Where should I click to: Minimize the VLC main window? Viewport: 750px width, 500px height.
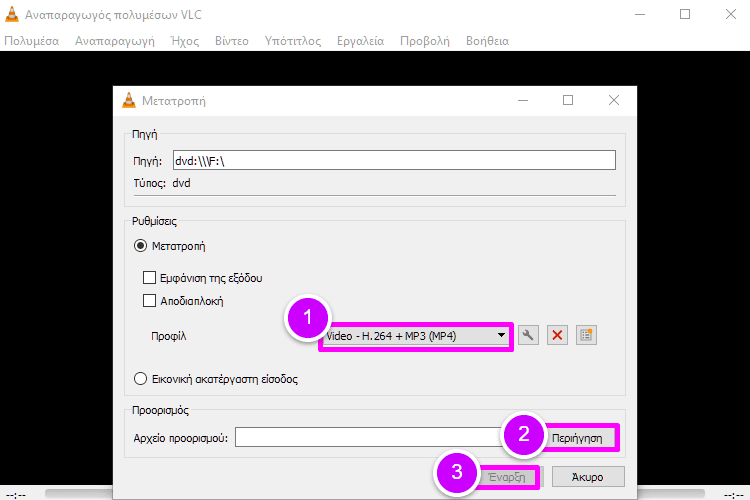tap(640, 14)
